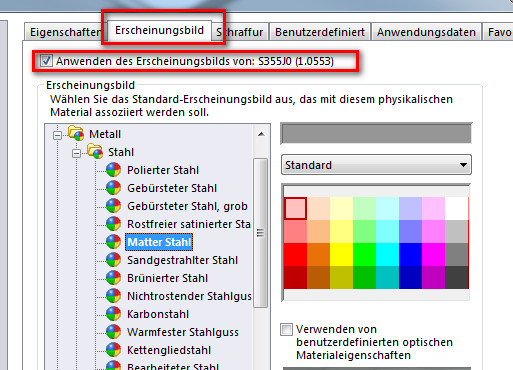
Task: Click the Stahl folder icon
Action: [95, 151]
